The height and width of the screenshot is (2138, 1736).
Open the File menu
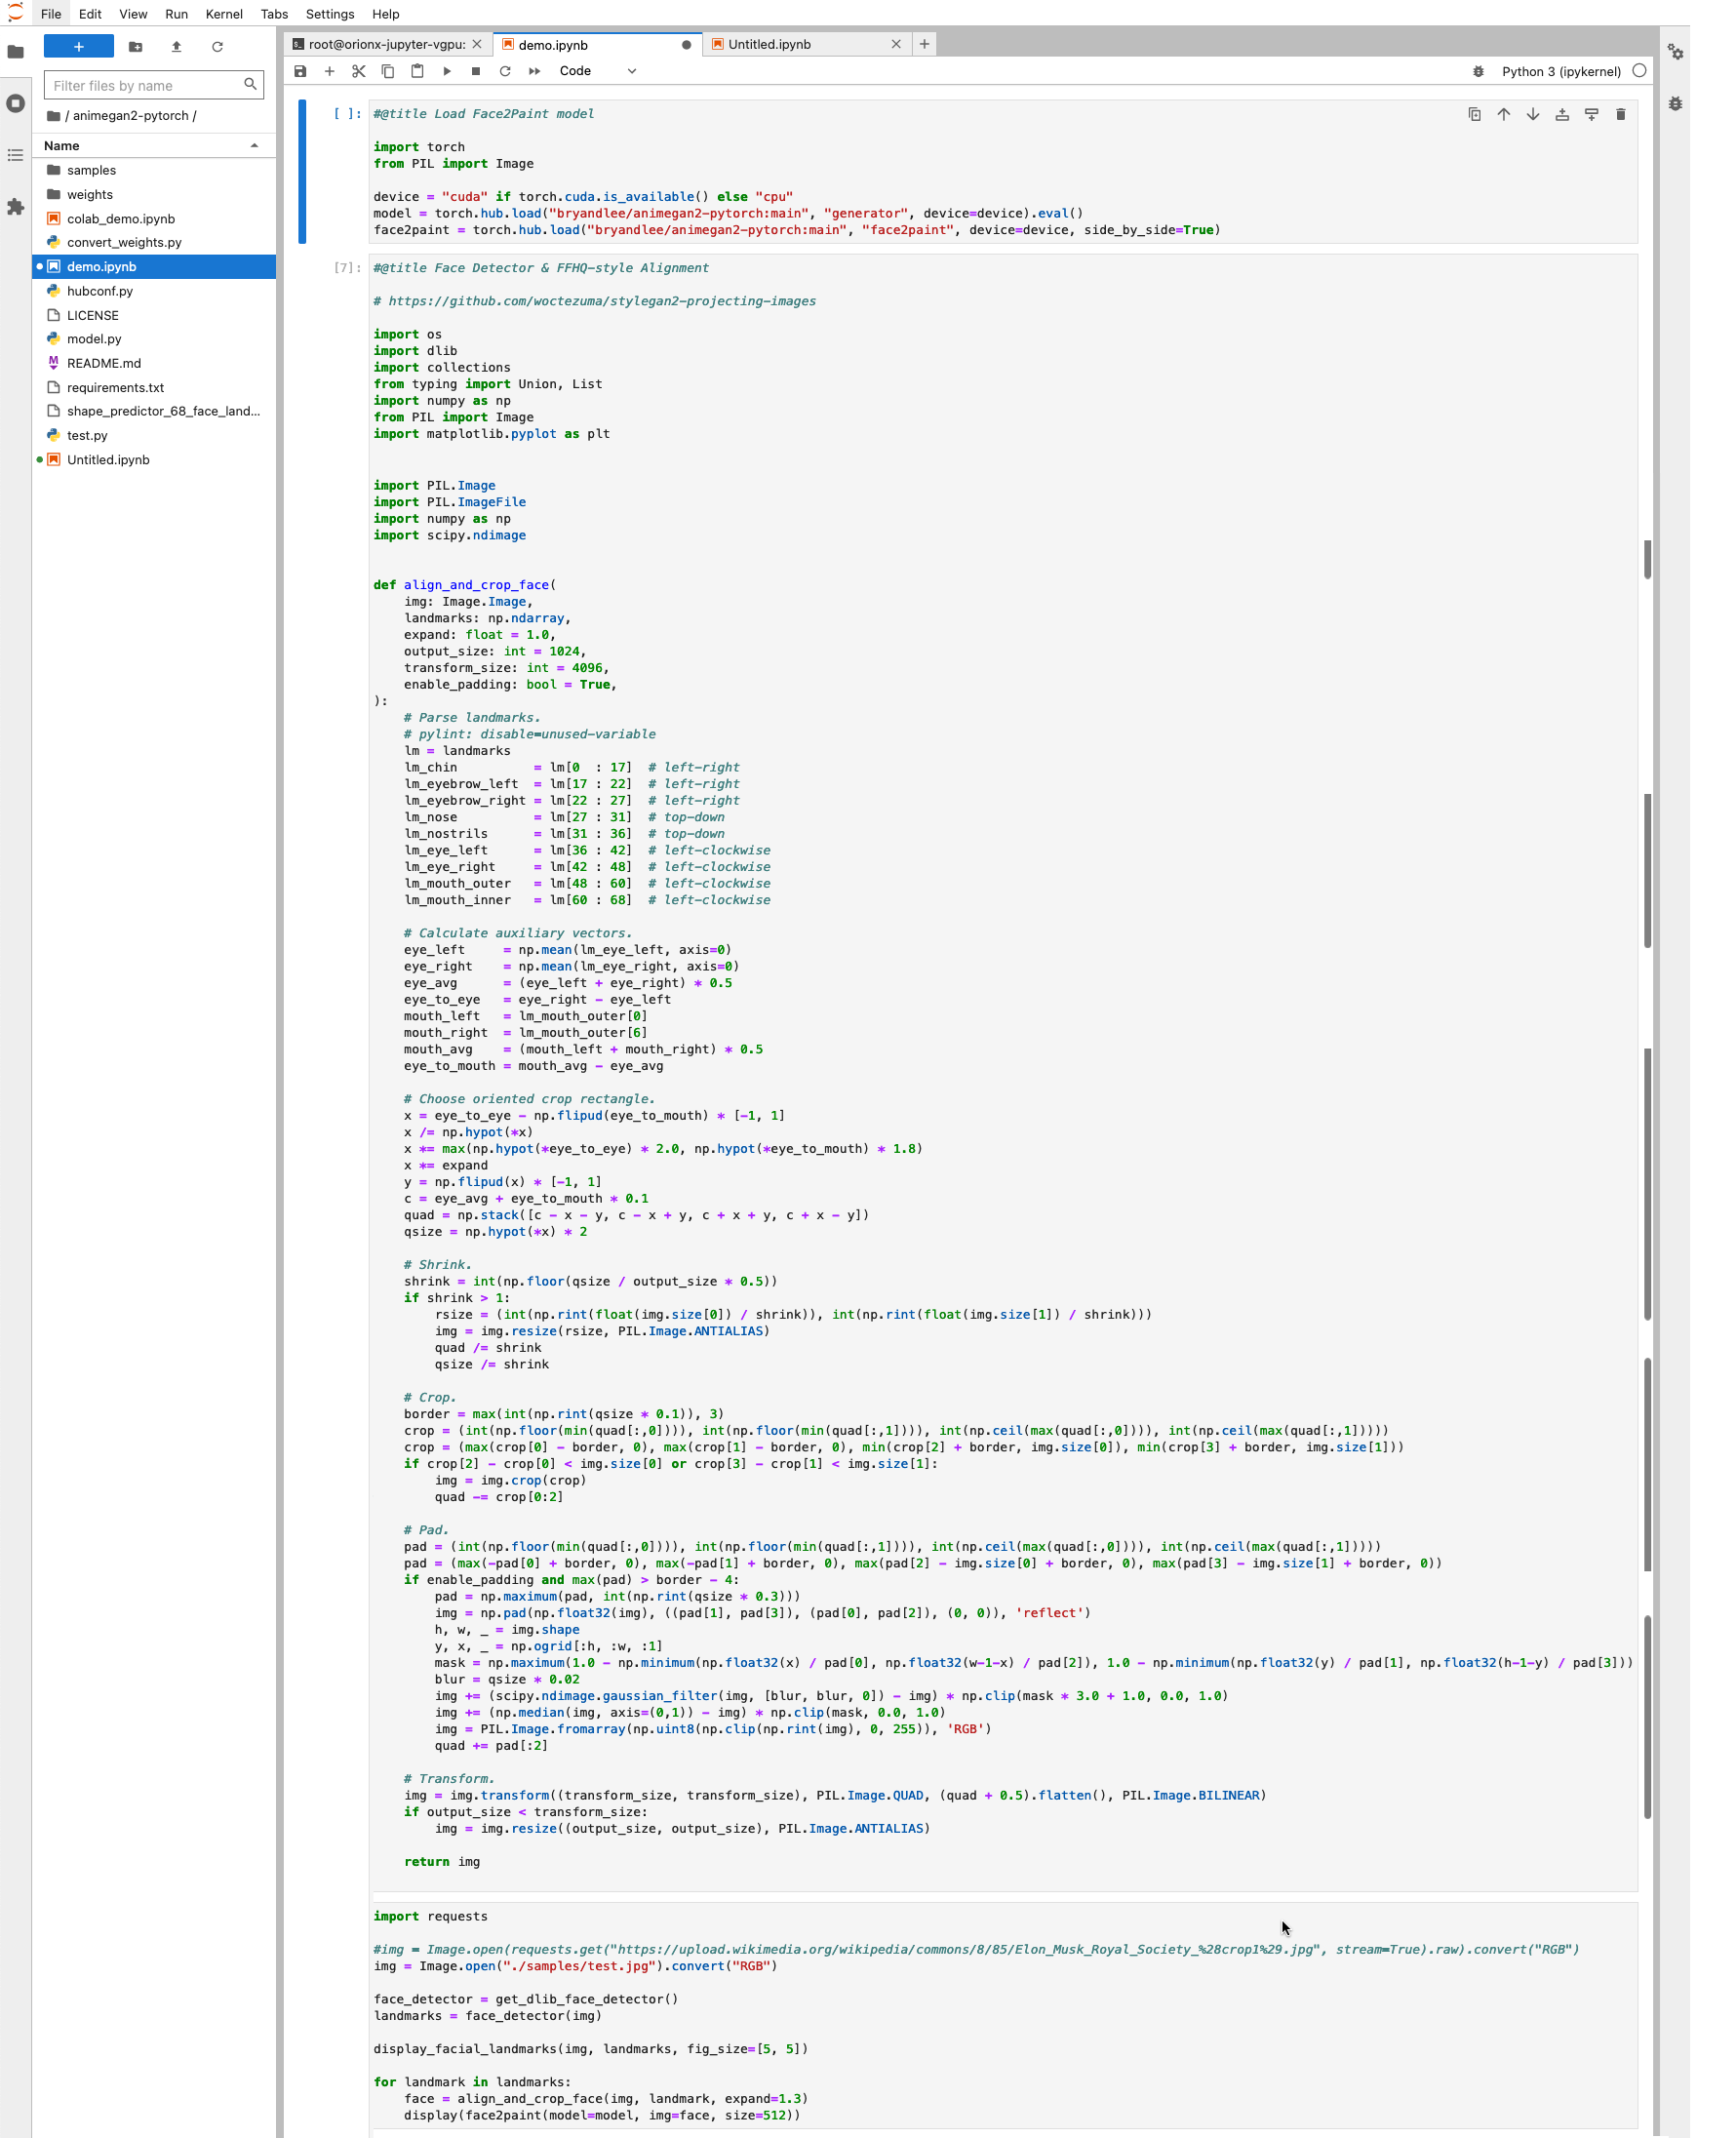[51, 14]
